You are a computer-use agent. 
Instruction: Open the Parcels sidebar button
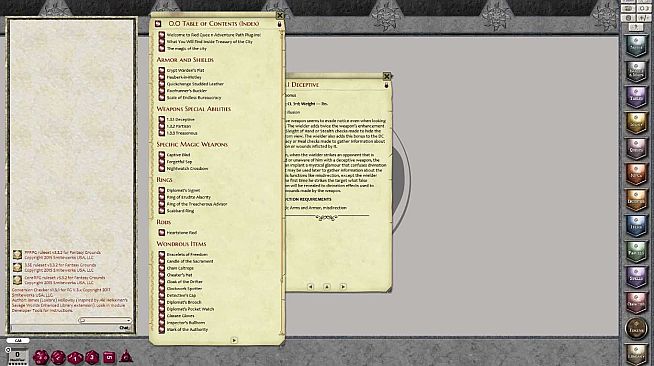tap(636, 251)
